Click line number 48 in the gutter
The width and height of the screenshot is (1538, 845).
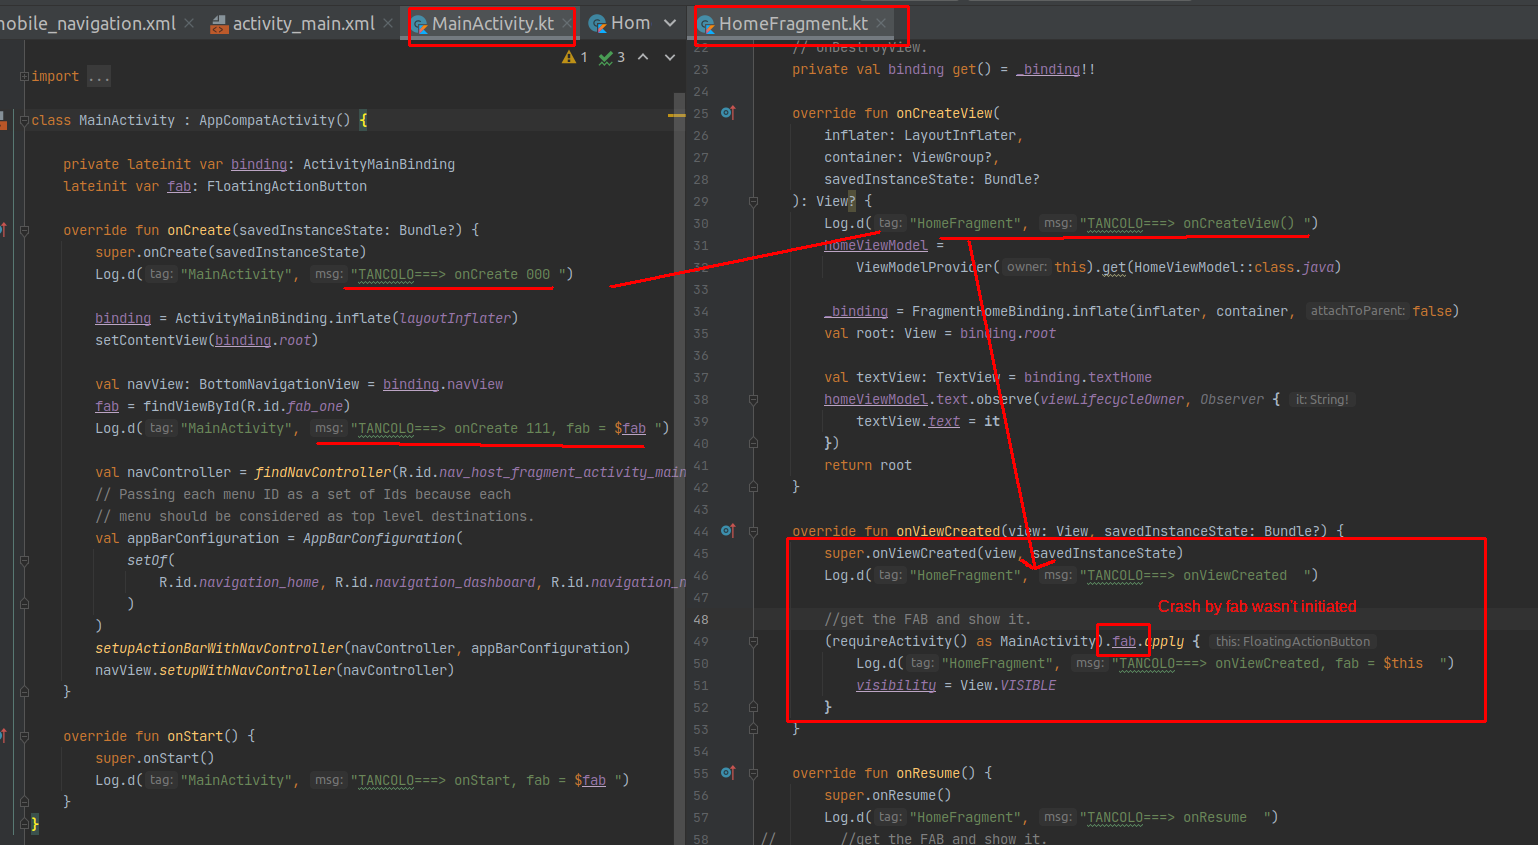(x=701, y=619)
